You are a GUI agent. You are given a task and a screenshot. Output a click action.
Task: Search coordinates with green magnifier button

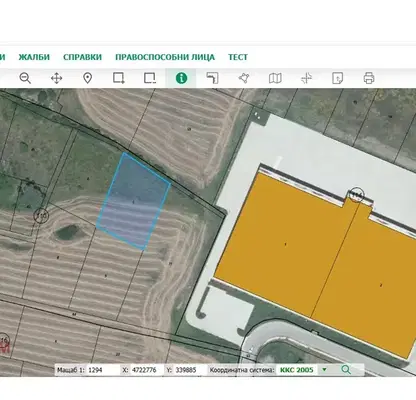click(x=346, y=370)
